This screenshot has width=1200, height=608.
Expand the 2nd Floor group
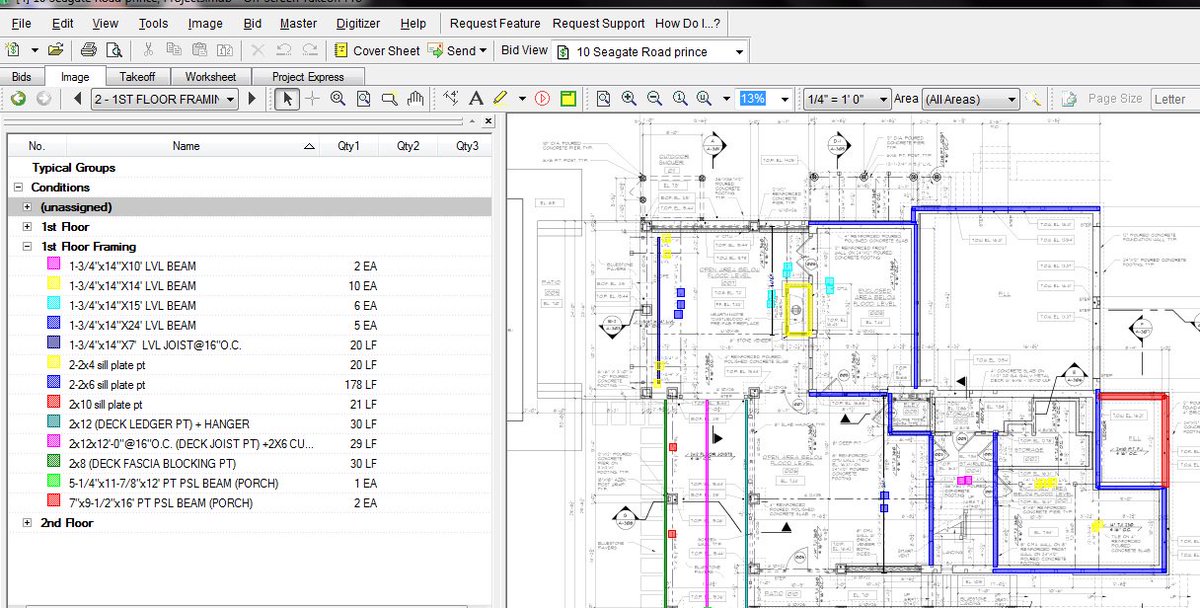[27, 523]
